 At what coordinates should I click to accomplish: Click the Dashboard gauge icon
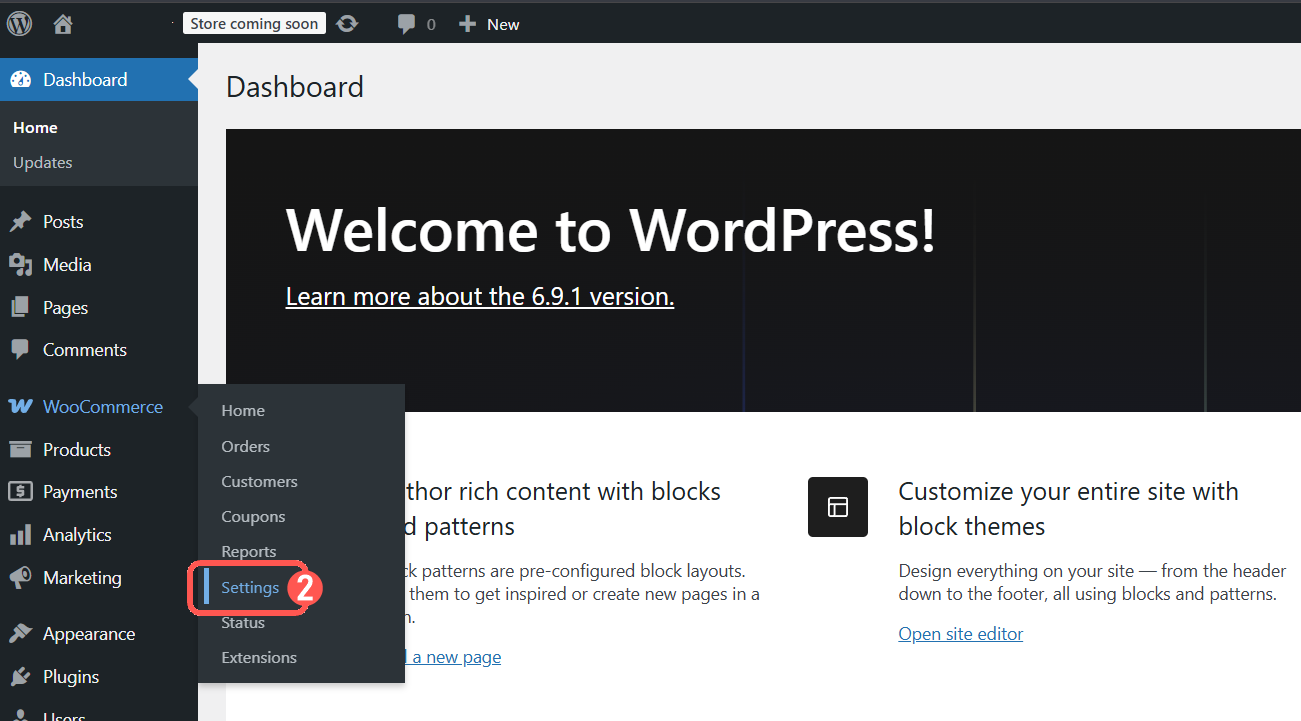21,80
